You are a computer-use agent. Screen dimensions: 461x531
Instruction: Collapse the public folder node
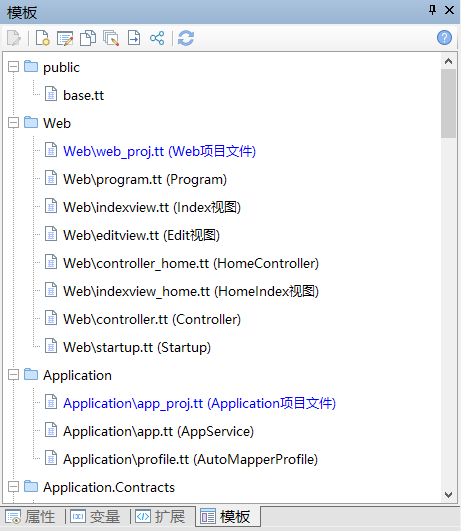pyautogui.click(x=13, y=67)
